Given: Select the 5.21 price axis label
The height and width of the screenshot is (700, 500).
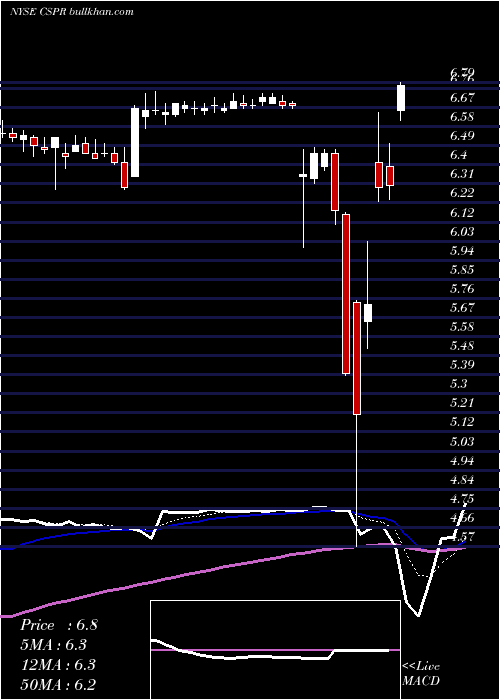Looking at the screenshot, I should point(462,403).
